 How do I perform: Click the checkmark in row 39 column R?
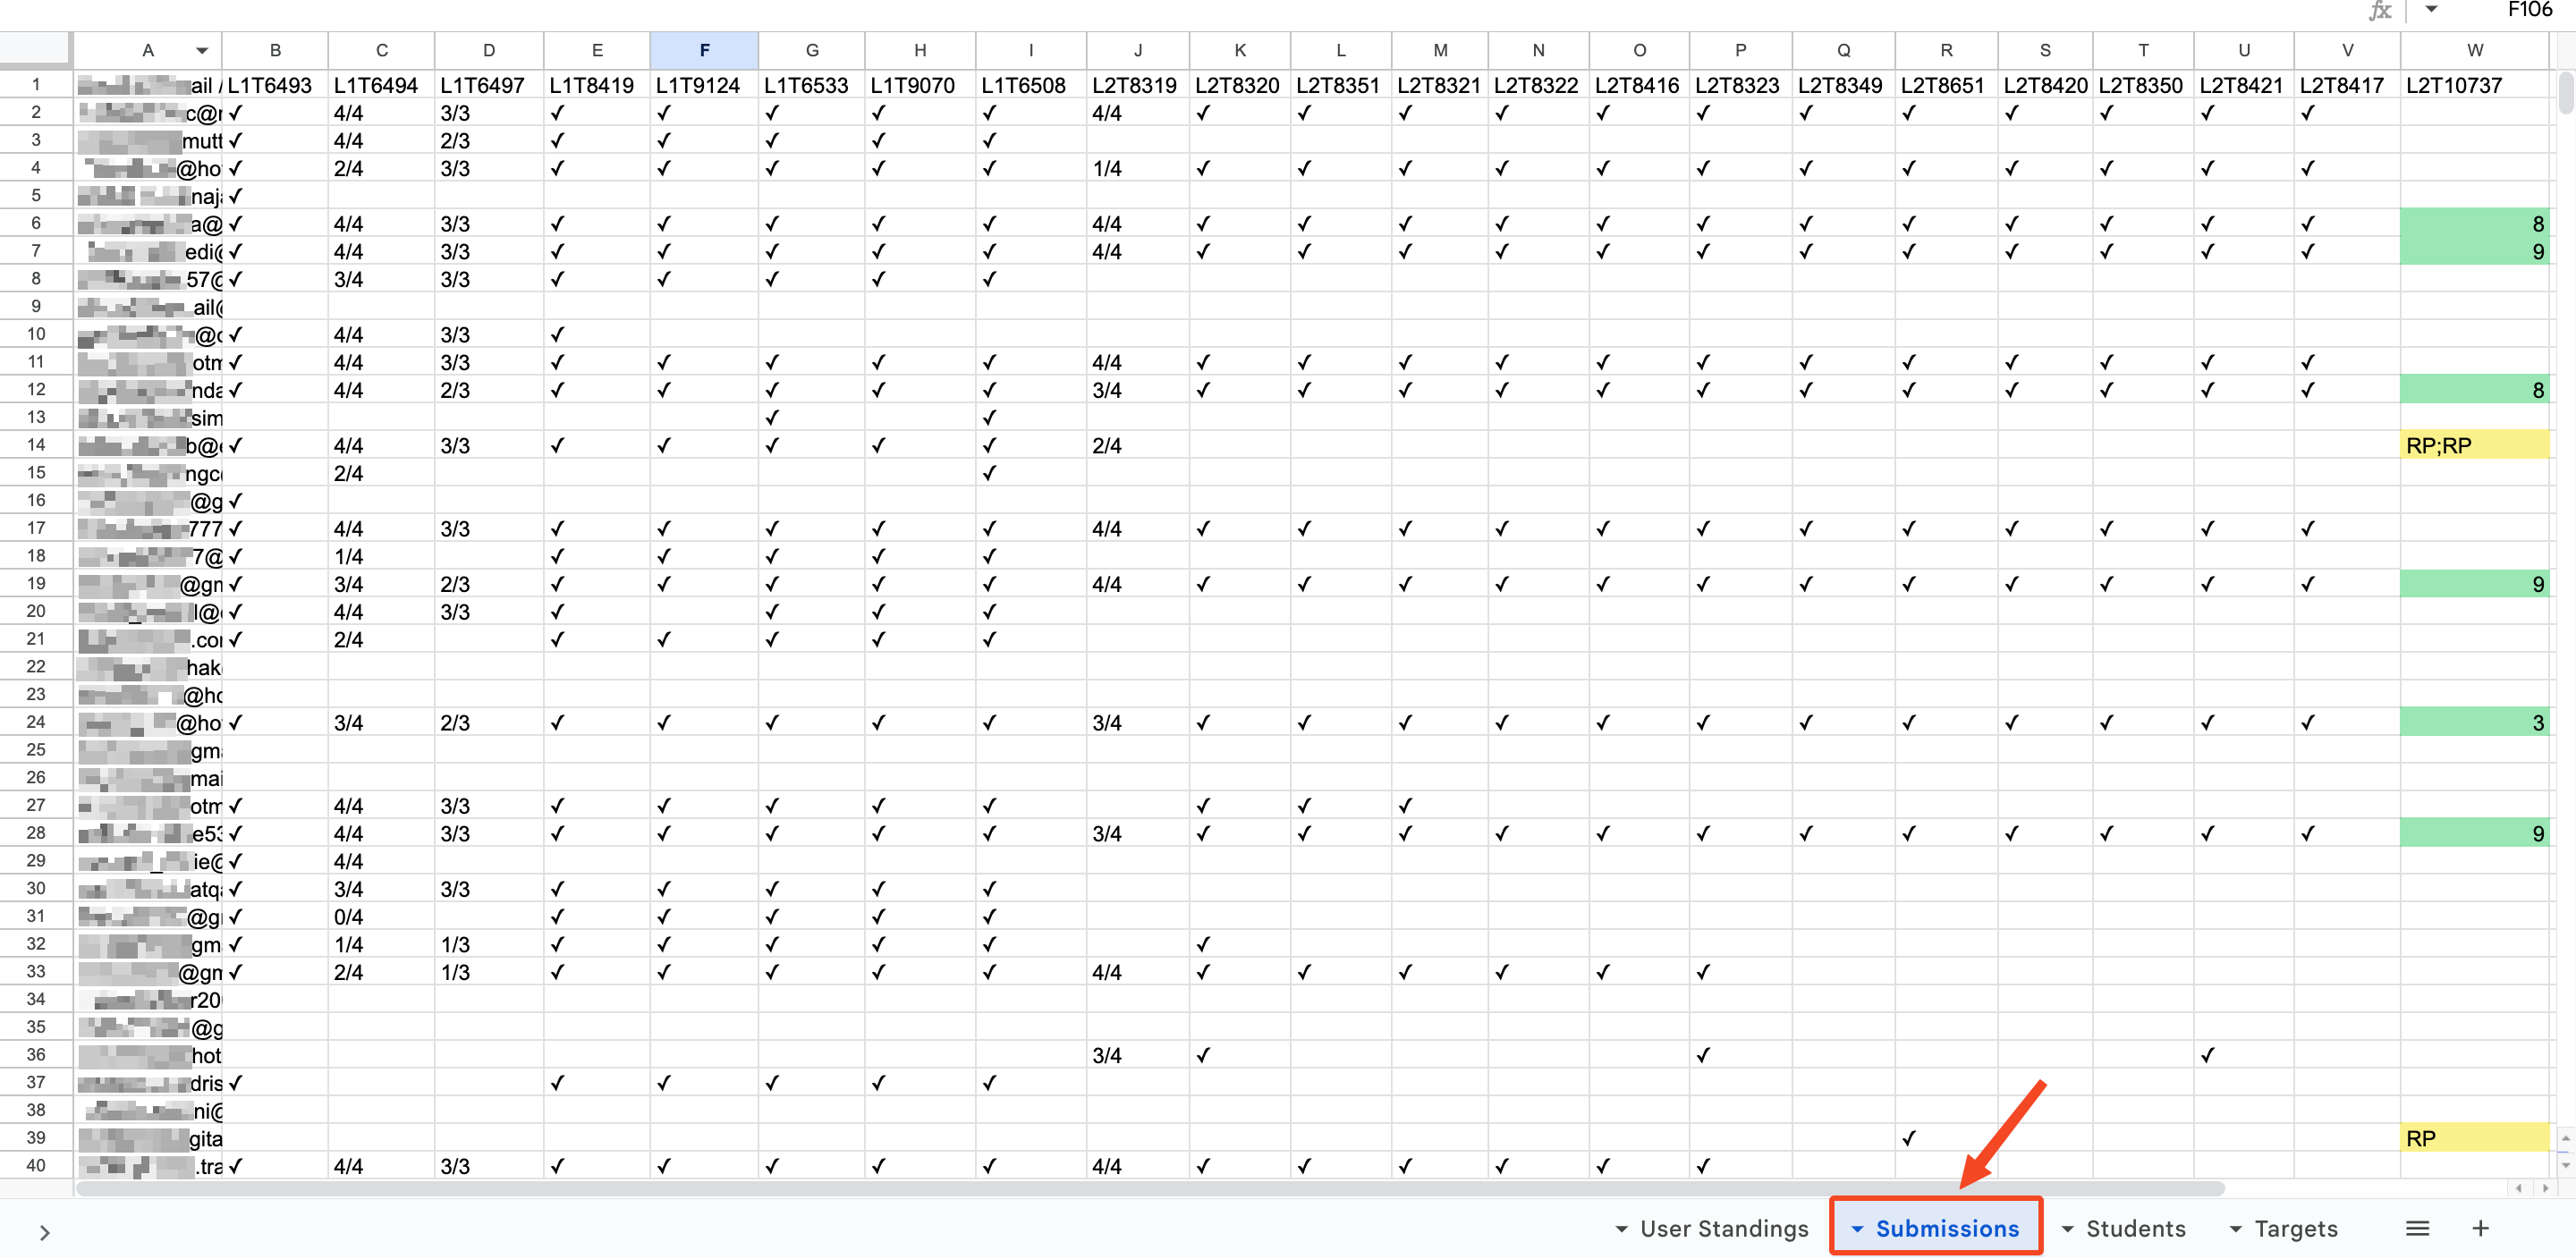click(1908, 1138)
